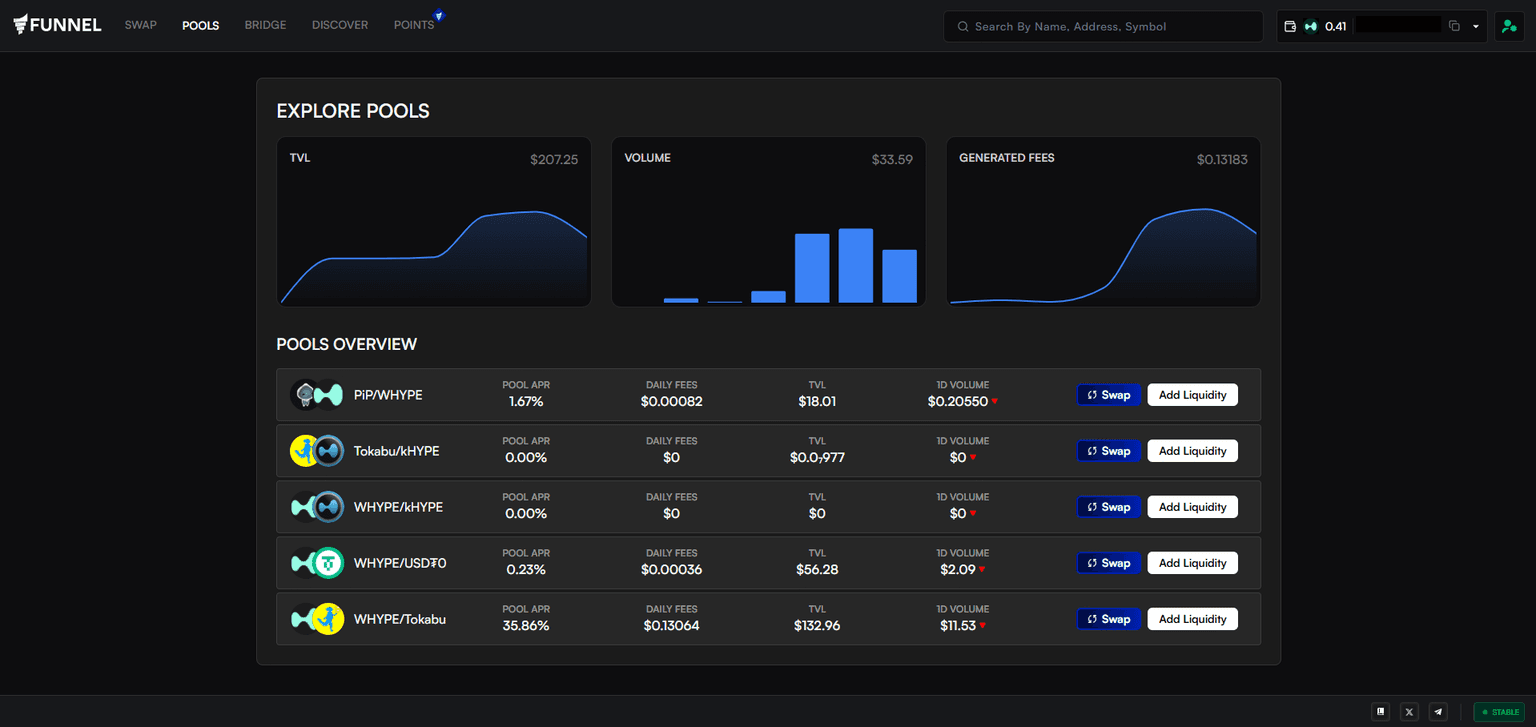
Task: Open the BRIDGE tab
Action: click(x=265, y=25)
